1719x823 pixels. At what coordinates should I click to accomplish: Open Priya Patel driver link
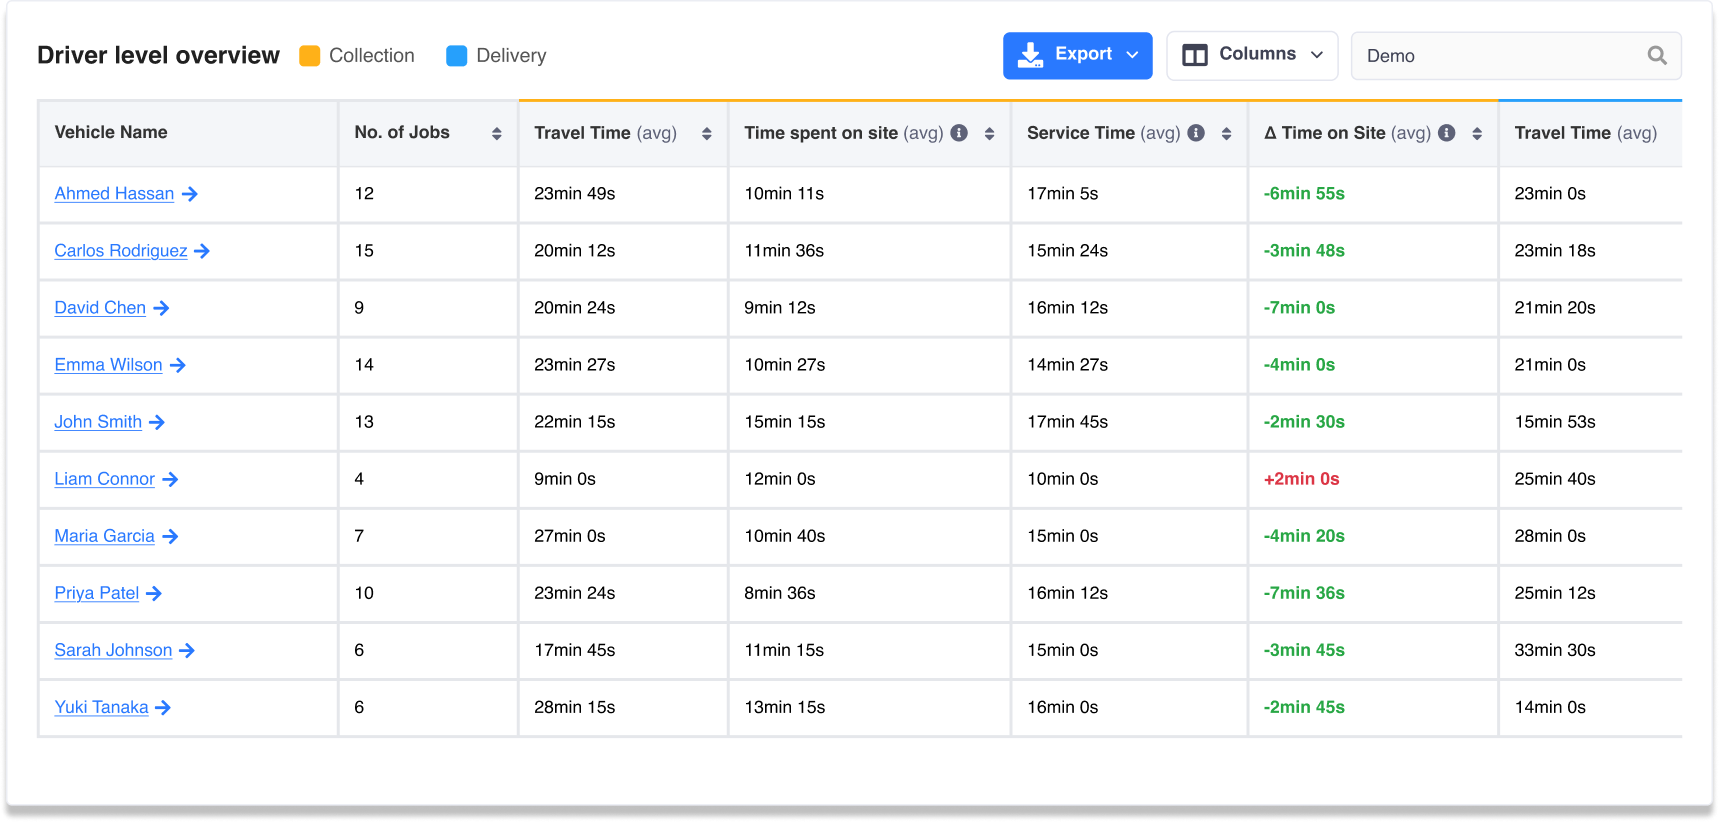coord(97,593)
